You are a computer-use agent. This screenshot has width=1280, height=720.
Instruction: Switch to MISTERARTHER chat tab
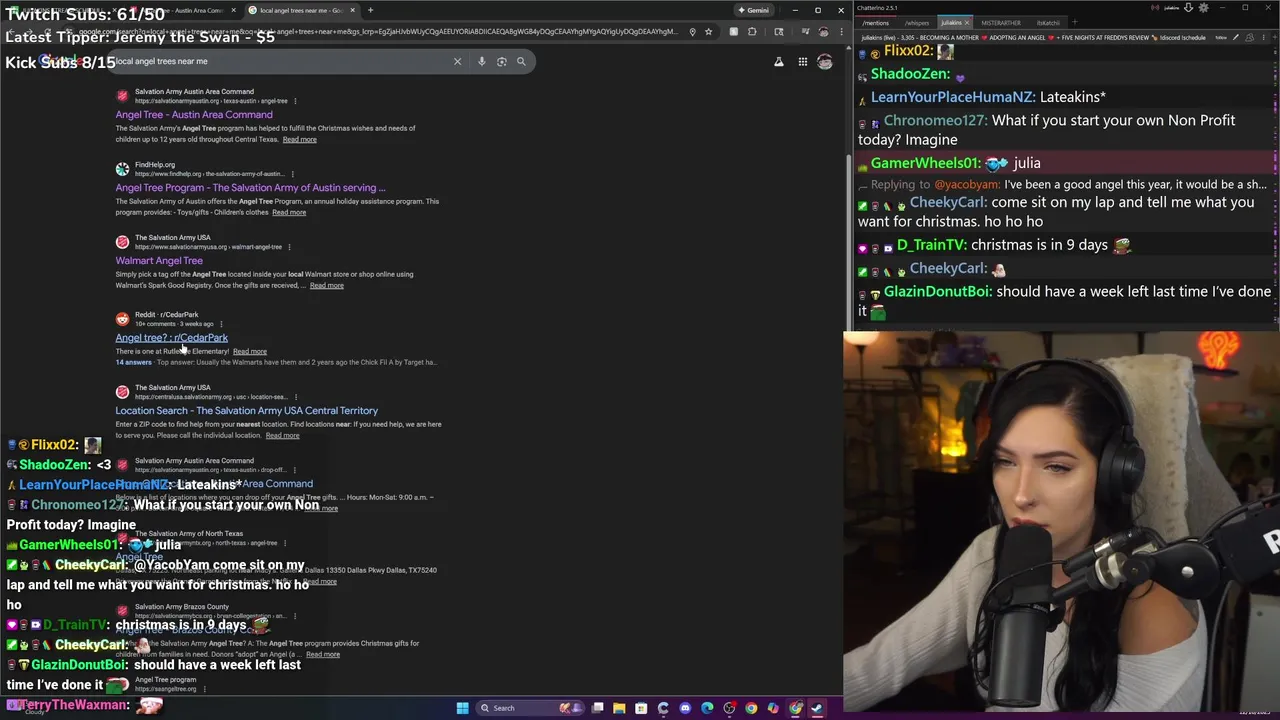(1001, 23)
